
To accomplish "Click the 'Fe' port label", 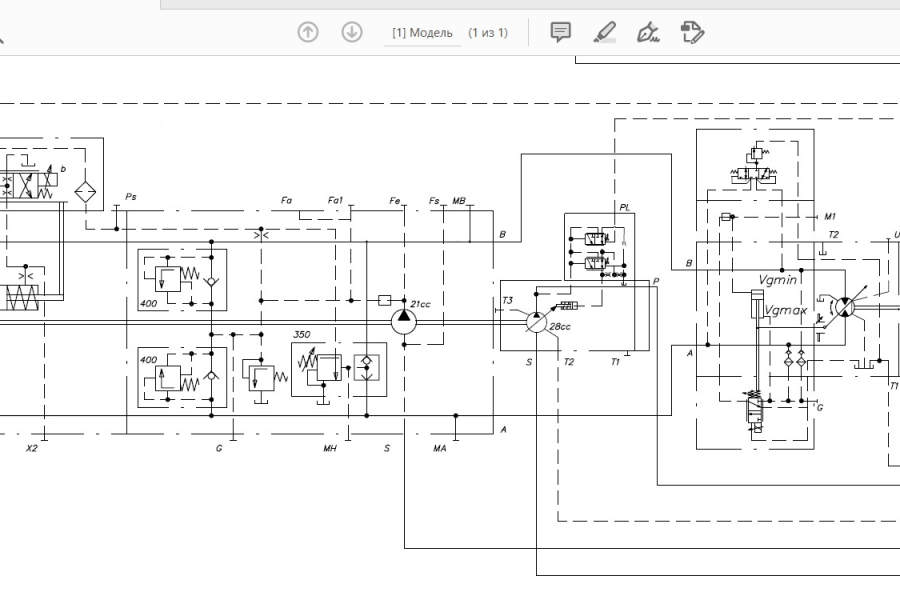I will pos(394,200).
